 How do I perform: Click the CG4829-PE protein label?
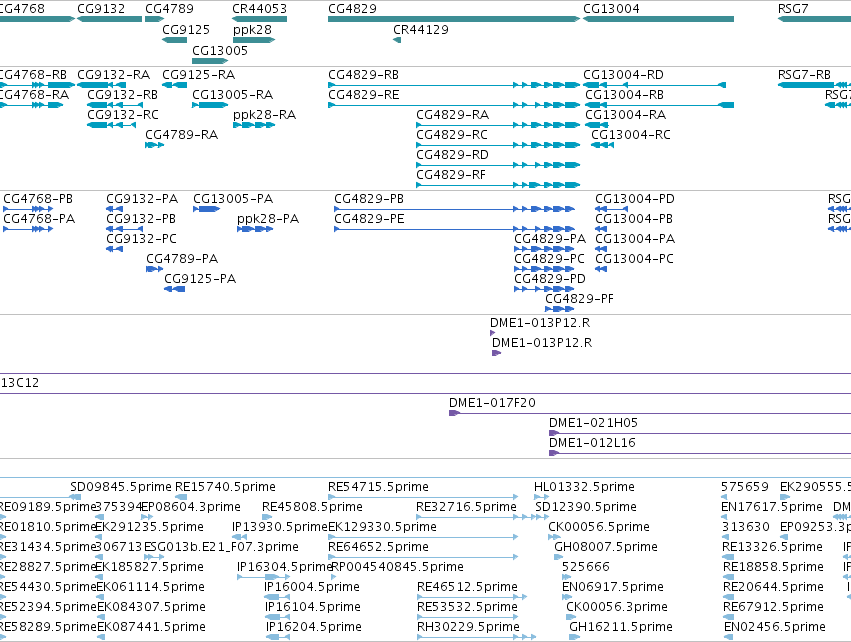tap(369, 219)
